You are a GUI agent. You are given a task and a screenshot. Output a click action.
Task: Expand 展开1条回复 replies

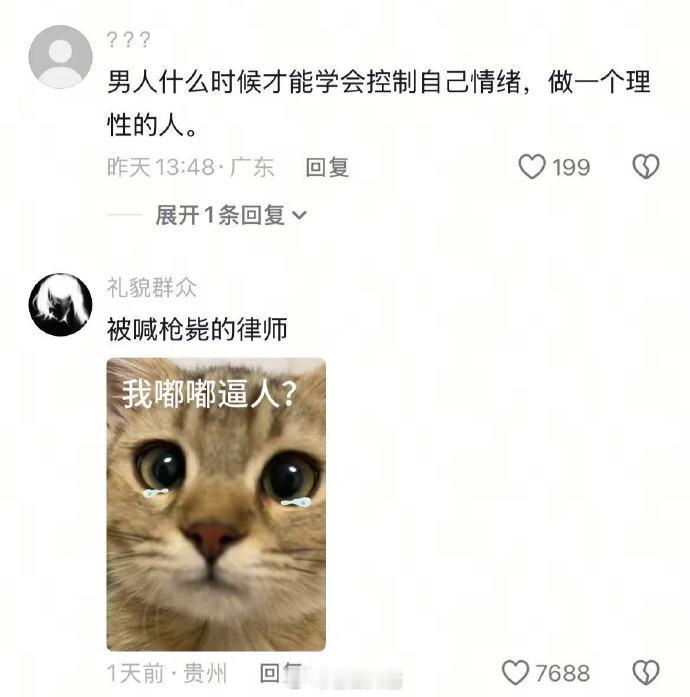point(231,215)
